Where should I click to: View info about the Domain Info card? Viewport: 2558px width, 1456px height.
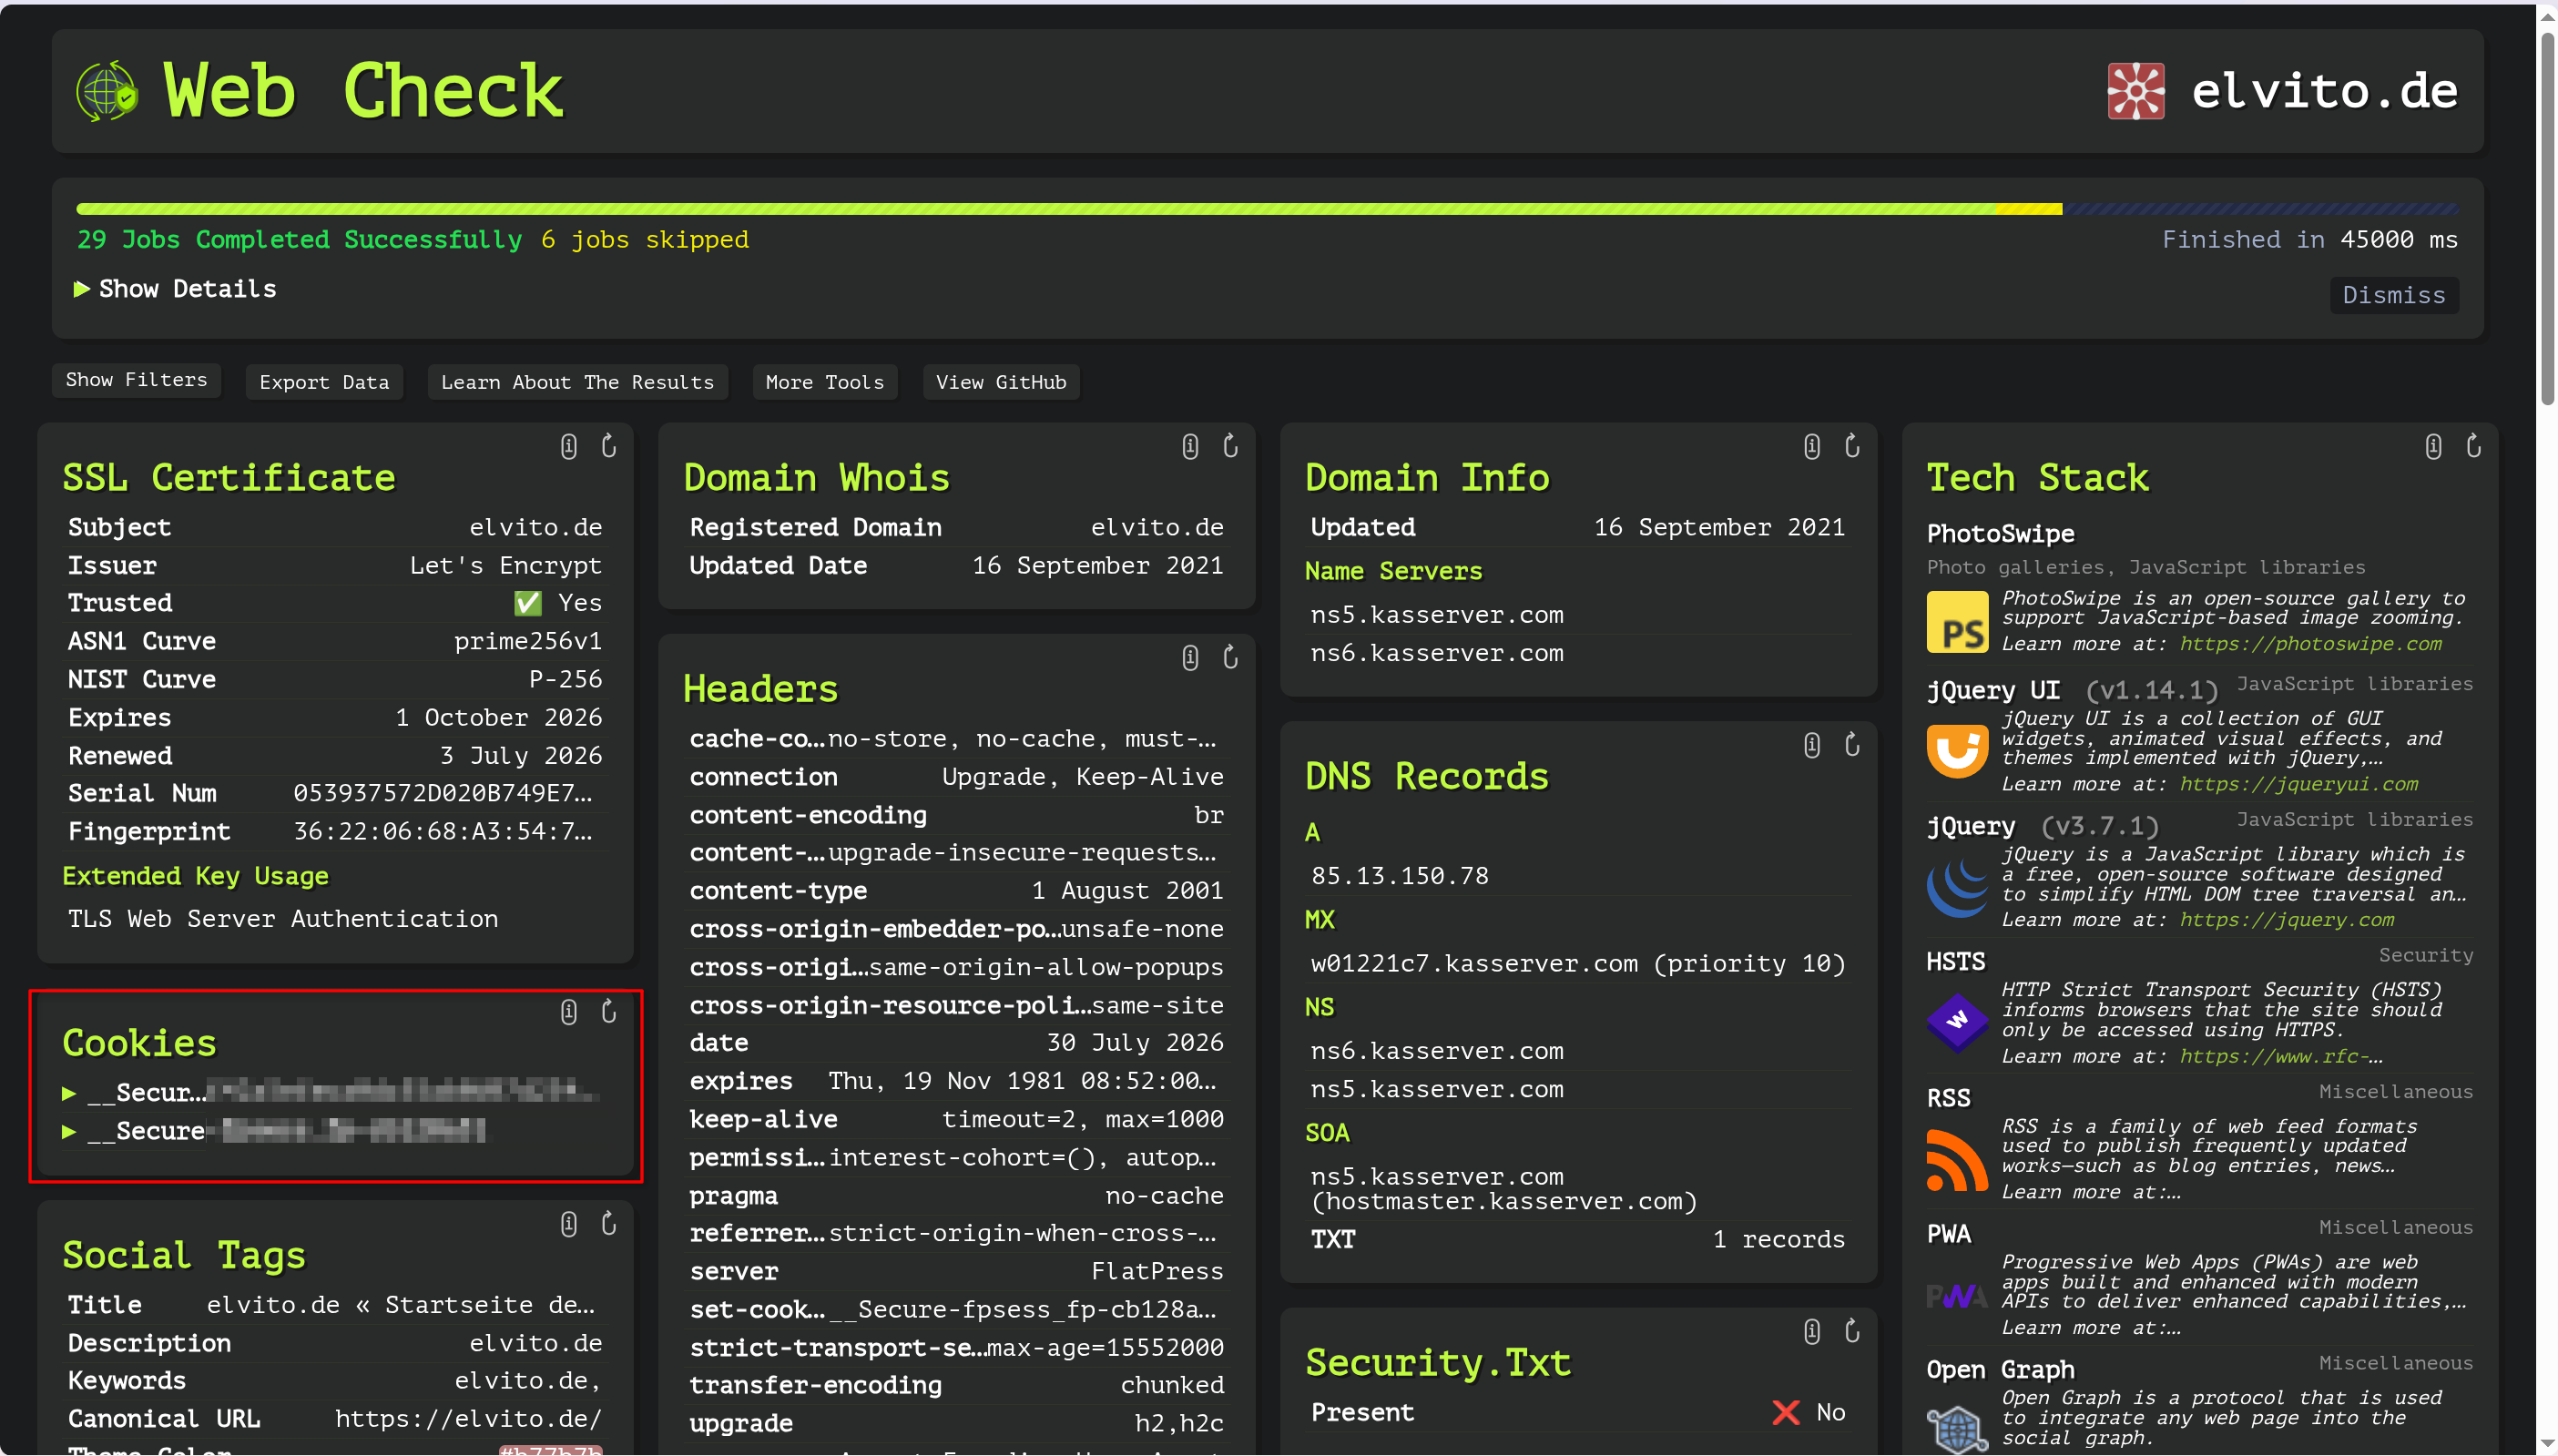click(x=1812, y=446)
